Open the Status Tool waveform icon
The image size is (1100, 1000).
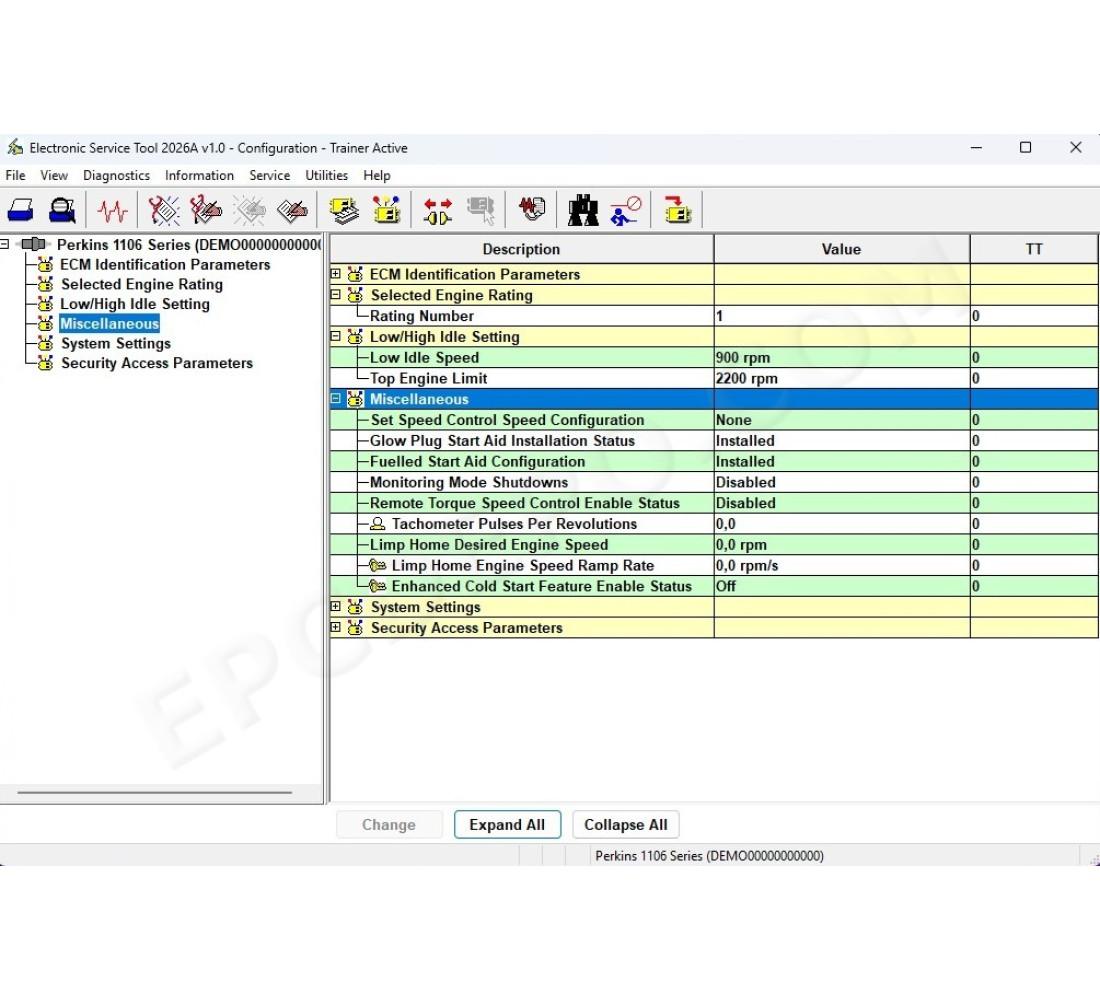pyautogui.click(x=112, y=210)
